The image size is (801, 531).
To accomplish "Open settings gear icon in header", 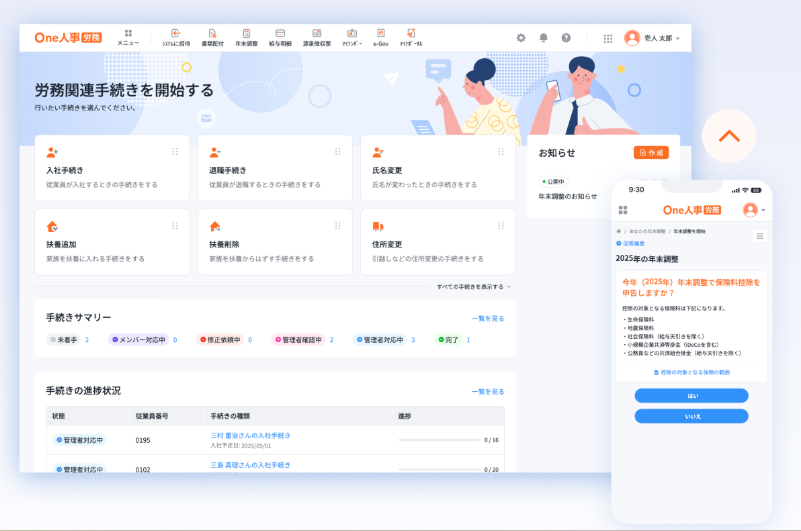I will 521,38.
